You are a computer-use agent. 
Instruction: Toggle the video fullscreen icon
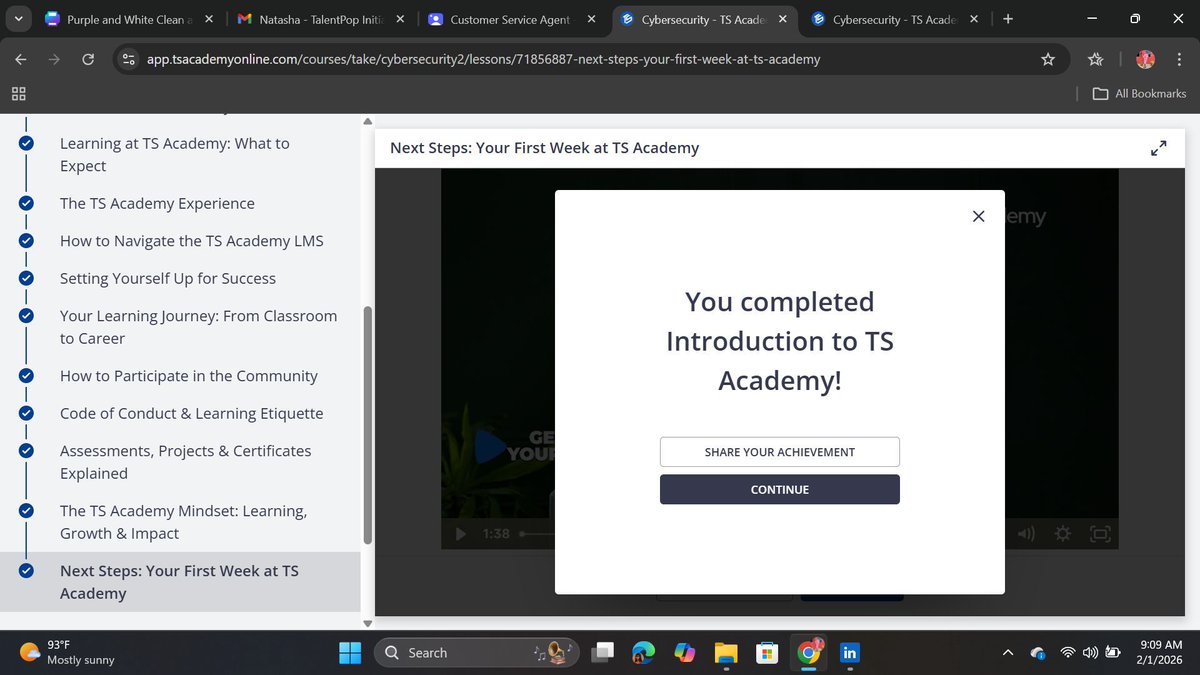pyautogui.click(x=1099, y=534)
